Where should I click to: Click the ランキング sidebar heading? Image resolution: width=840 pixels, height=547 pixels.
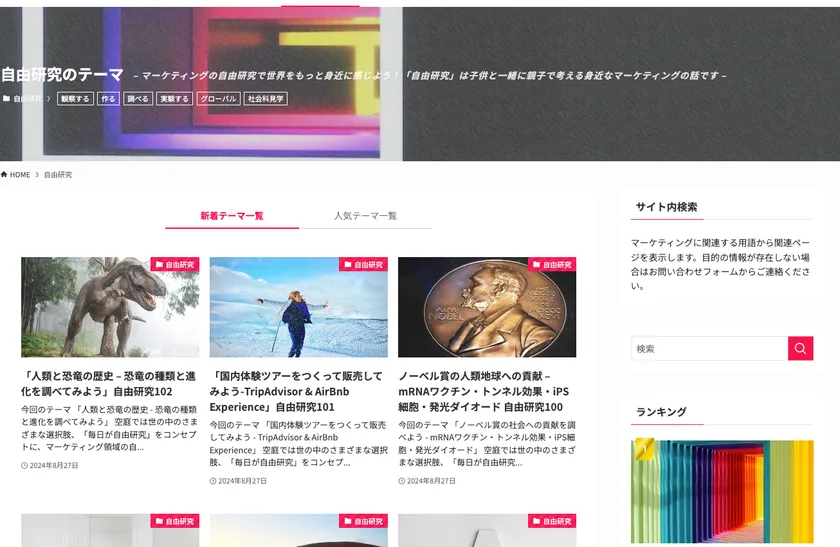661,412
